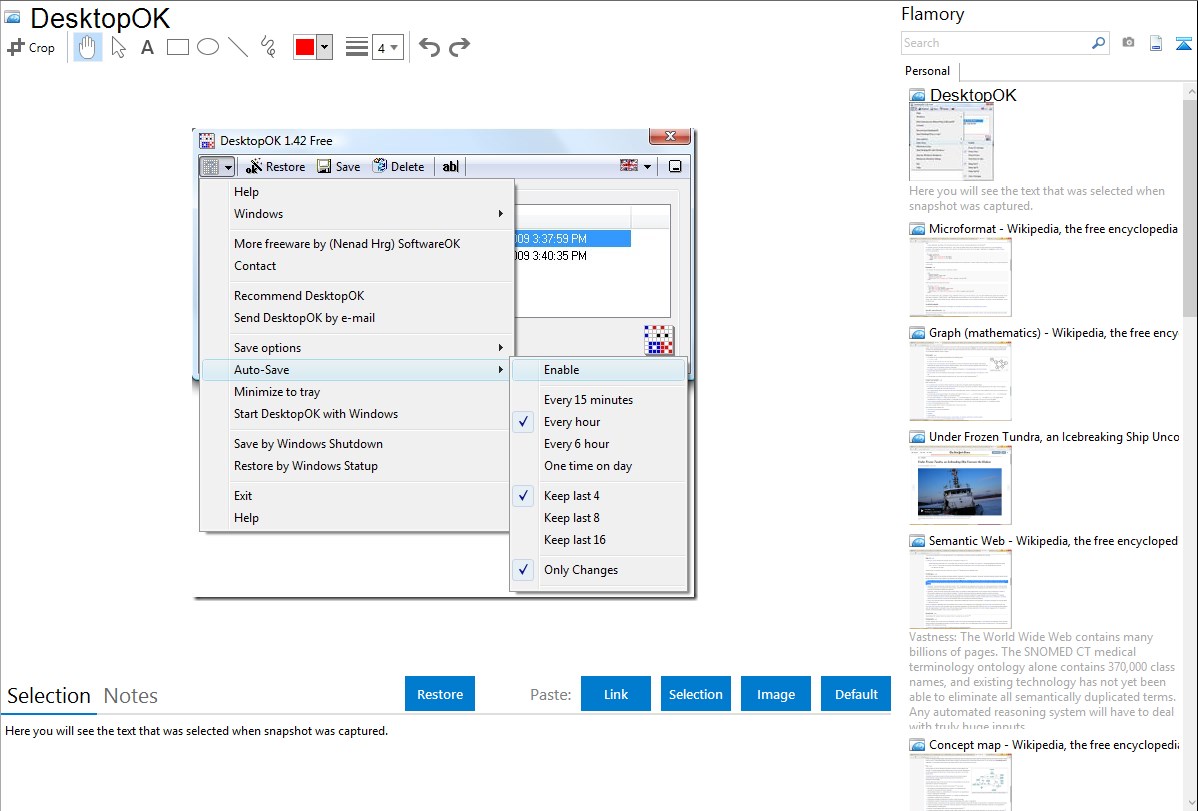
Task: Redo the last undone action
Action: tap(459, 47)
